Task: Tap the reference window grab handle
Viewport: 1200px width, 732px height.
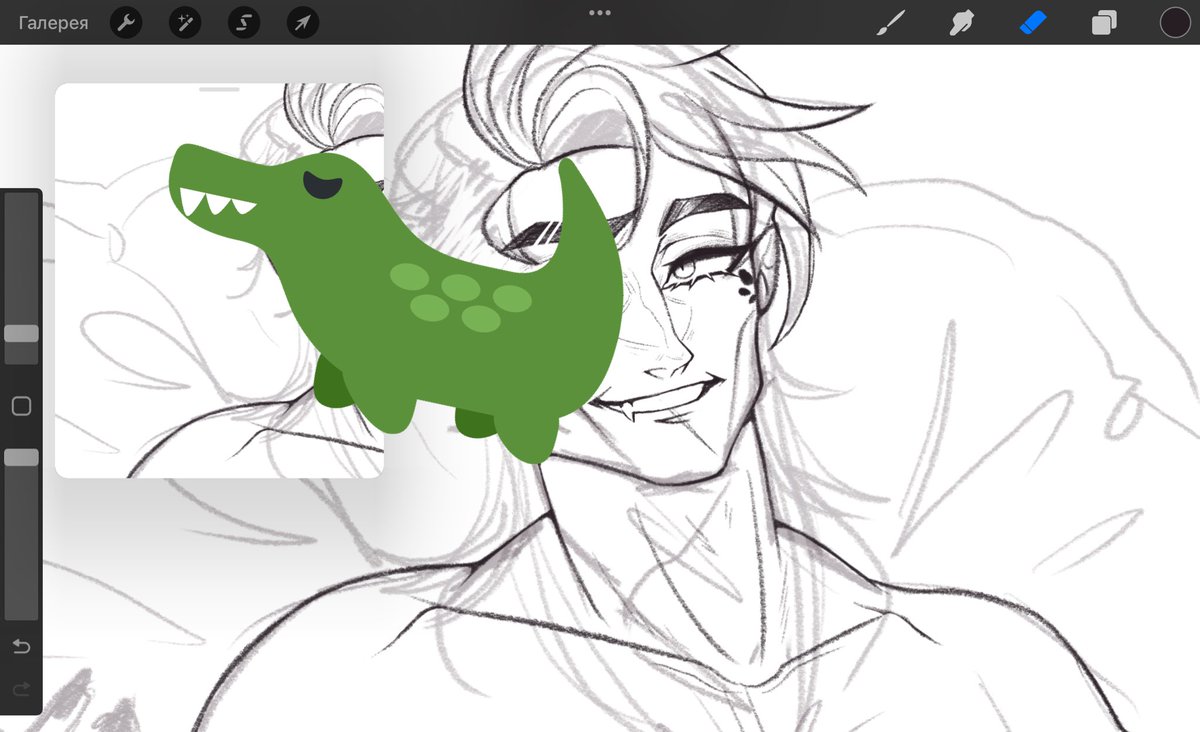Action: pyautogui.click(x=219, y=90)
